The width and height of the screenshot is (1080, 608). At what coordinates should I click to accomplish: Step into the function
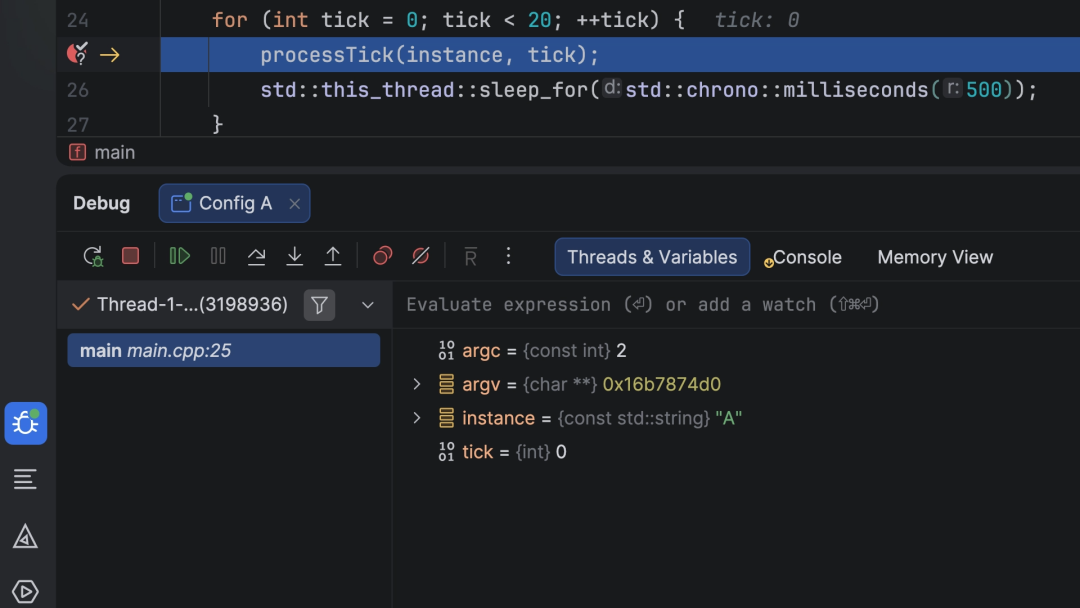click(x=295, y=256)
